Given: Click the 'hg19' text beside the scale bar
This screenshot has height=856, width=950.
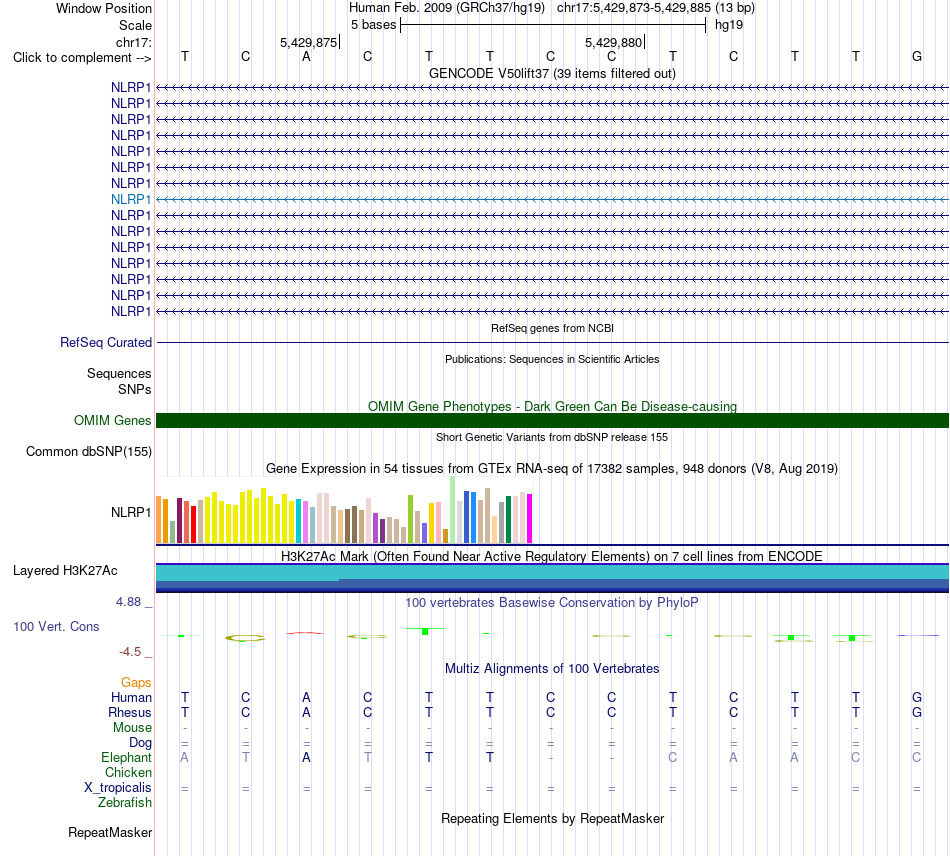Looking at the screenshot, I should pos(729,25).
